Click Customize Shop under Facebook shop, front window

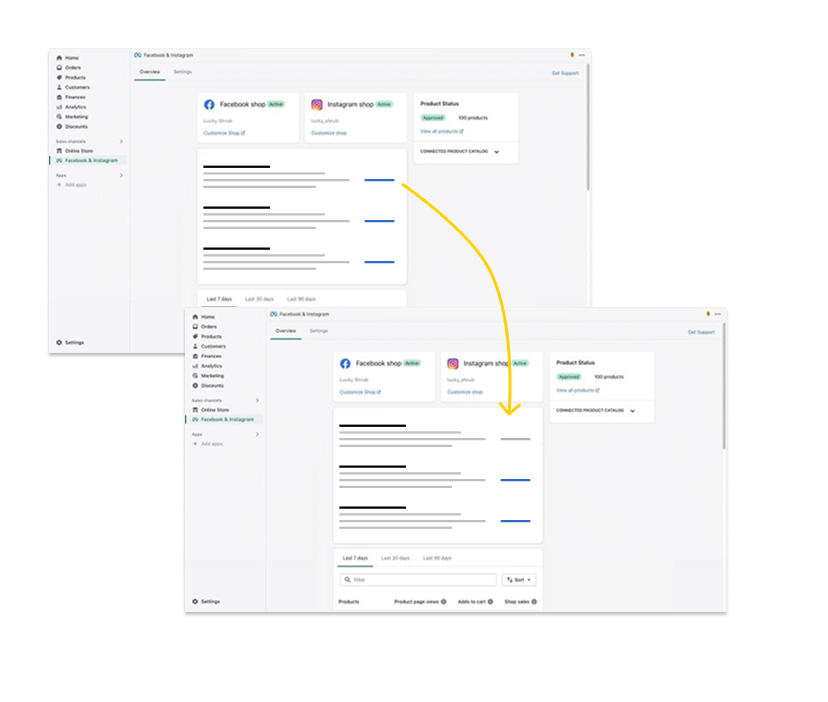(360, 392)
